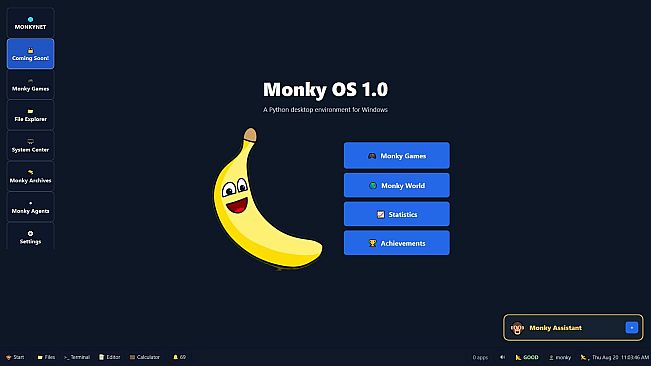Open the Achievements button
The image size is (651, 366).
click(396, 243)
